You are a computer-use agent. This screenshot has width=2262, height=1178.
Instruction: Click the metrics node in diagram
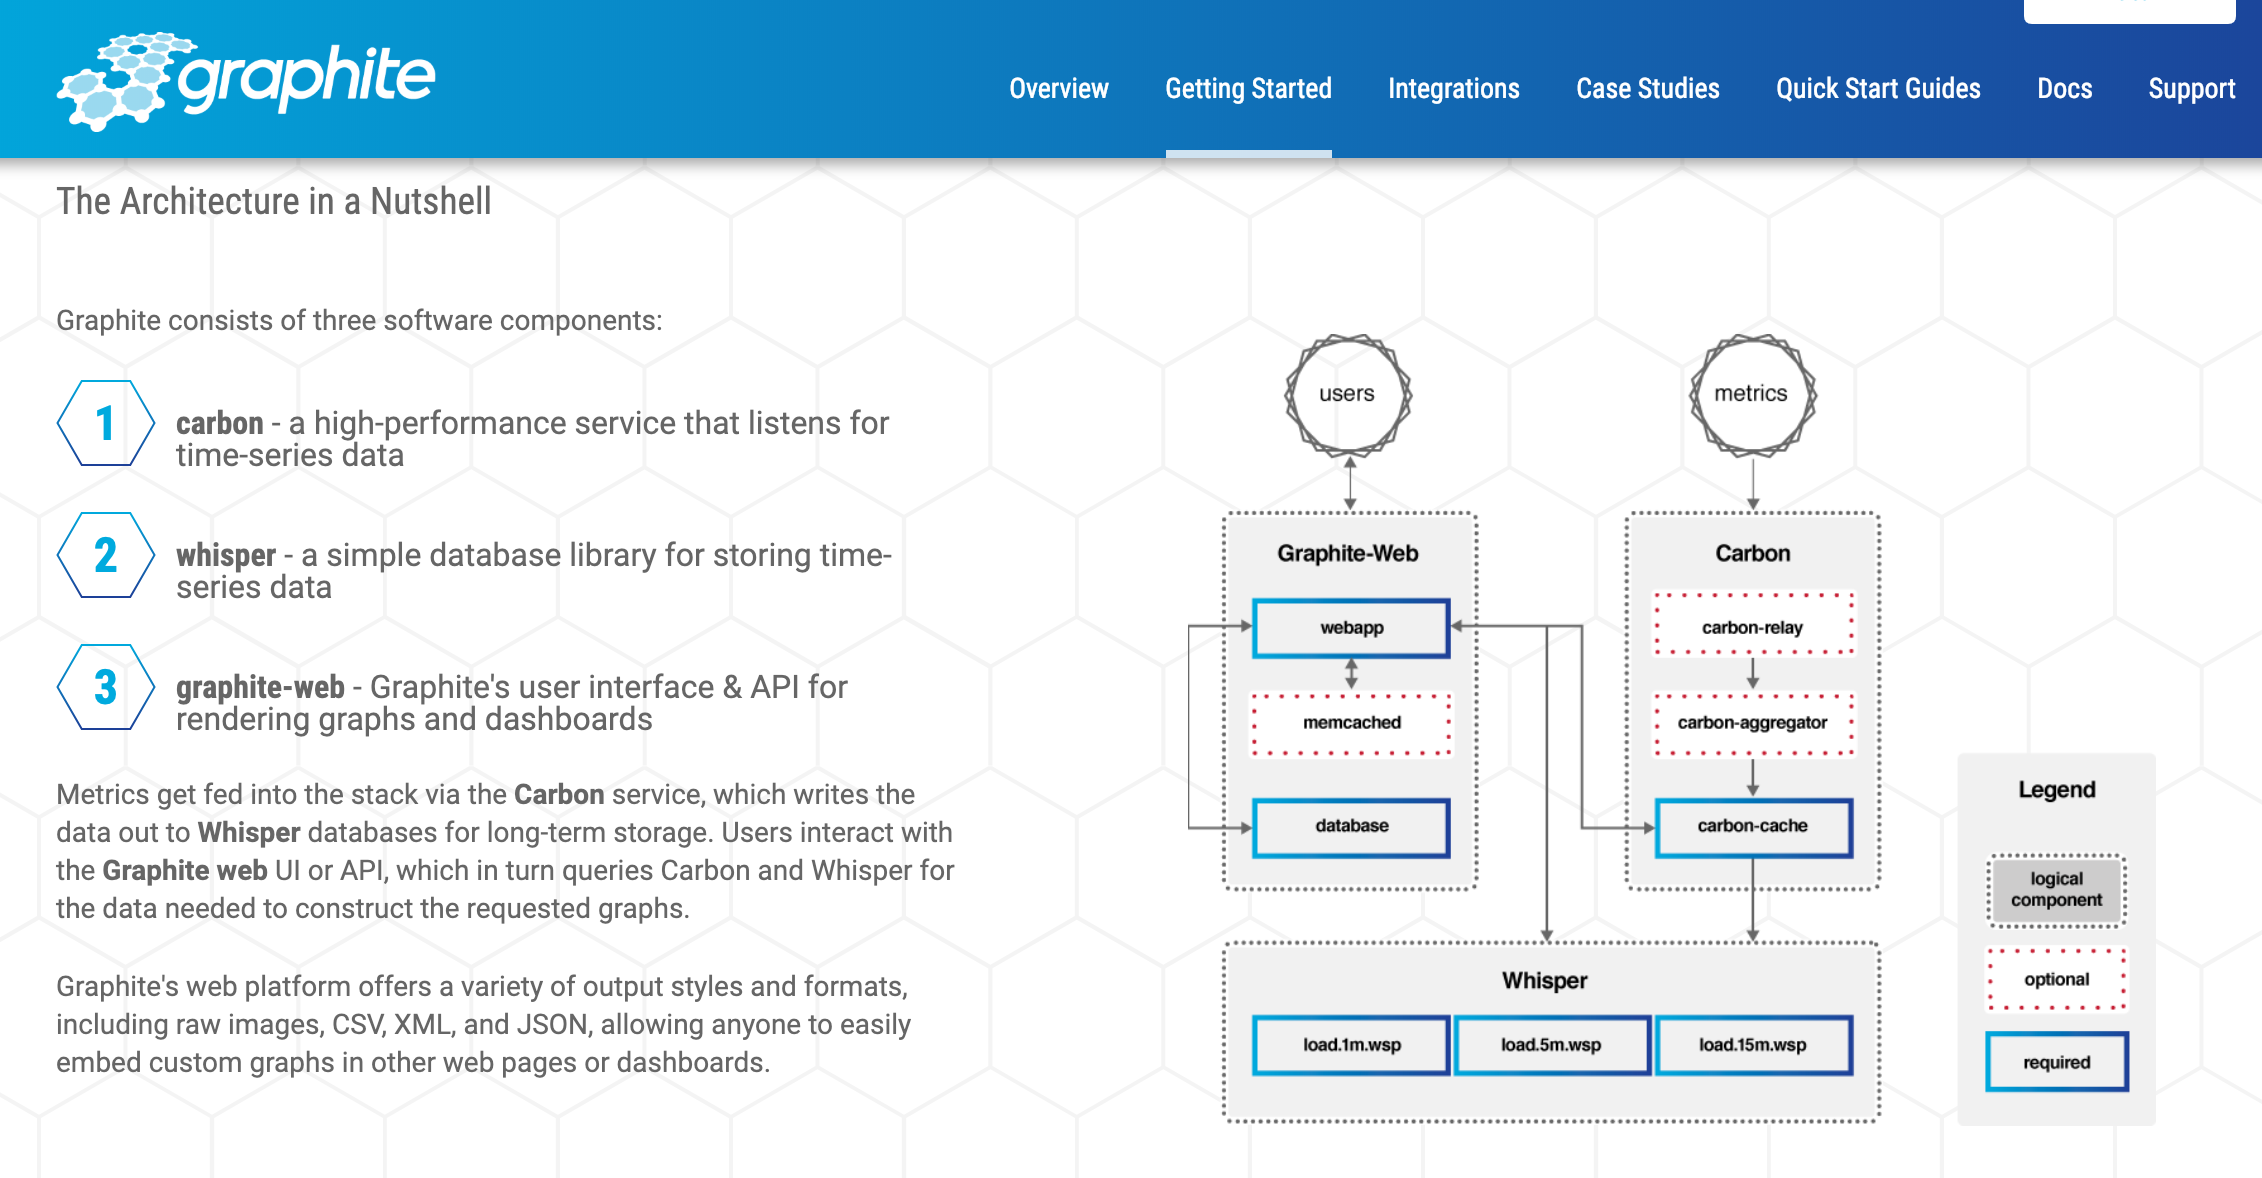click(1752, 394)
